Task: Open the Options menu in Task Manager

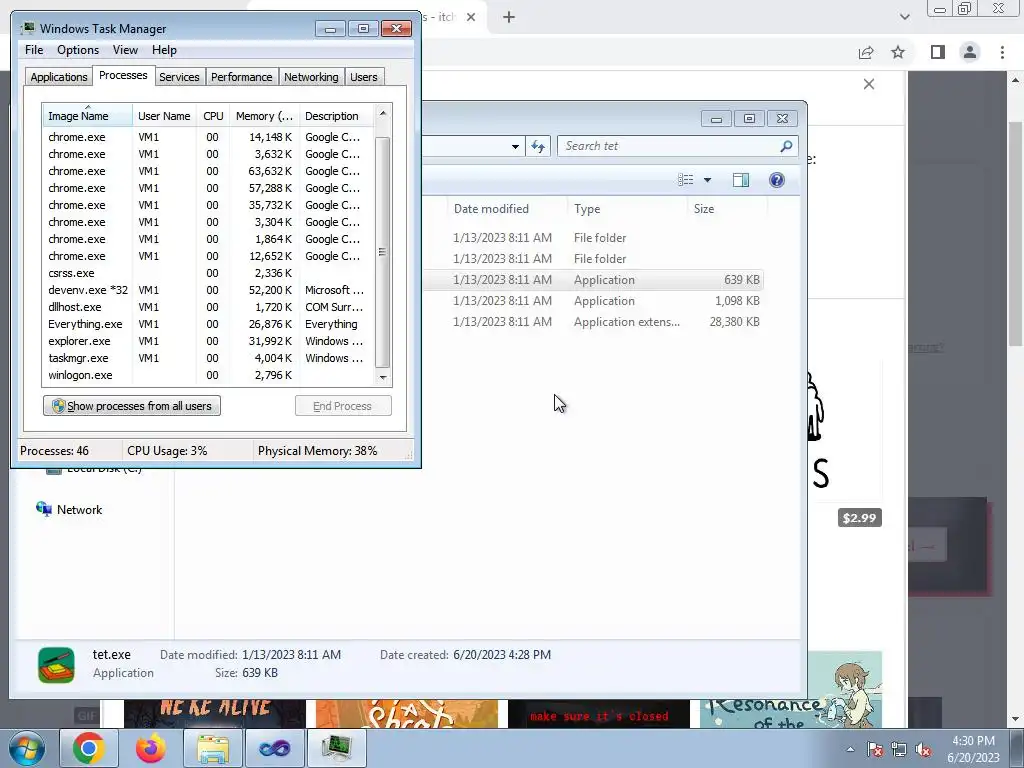Action: click(78, 50)
